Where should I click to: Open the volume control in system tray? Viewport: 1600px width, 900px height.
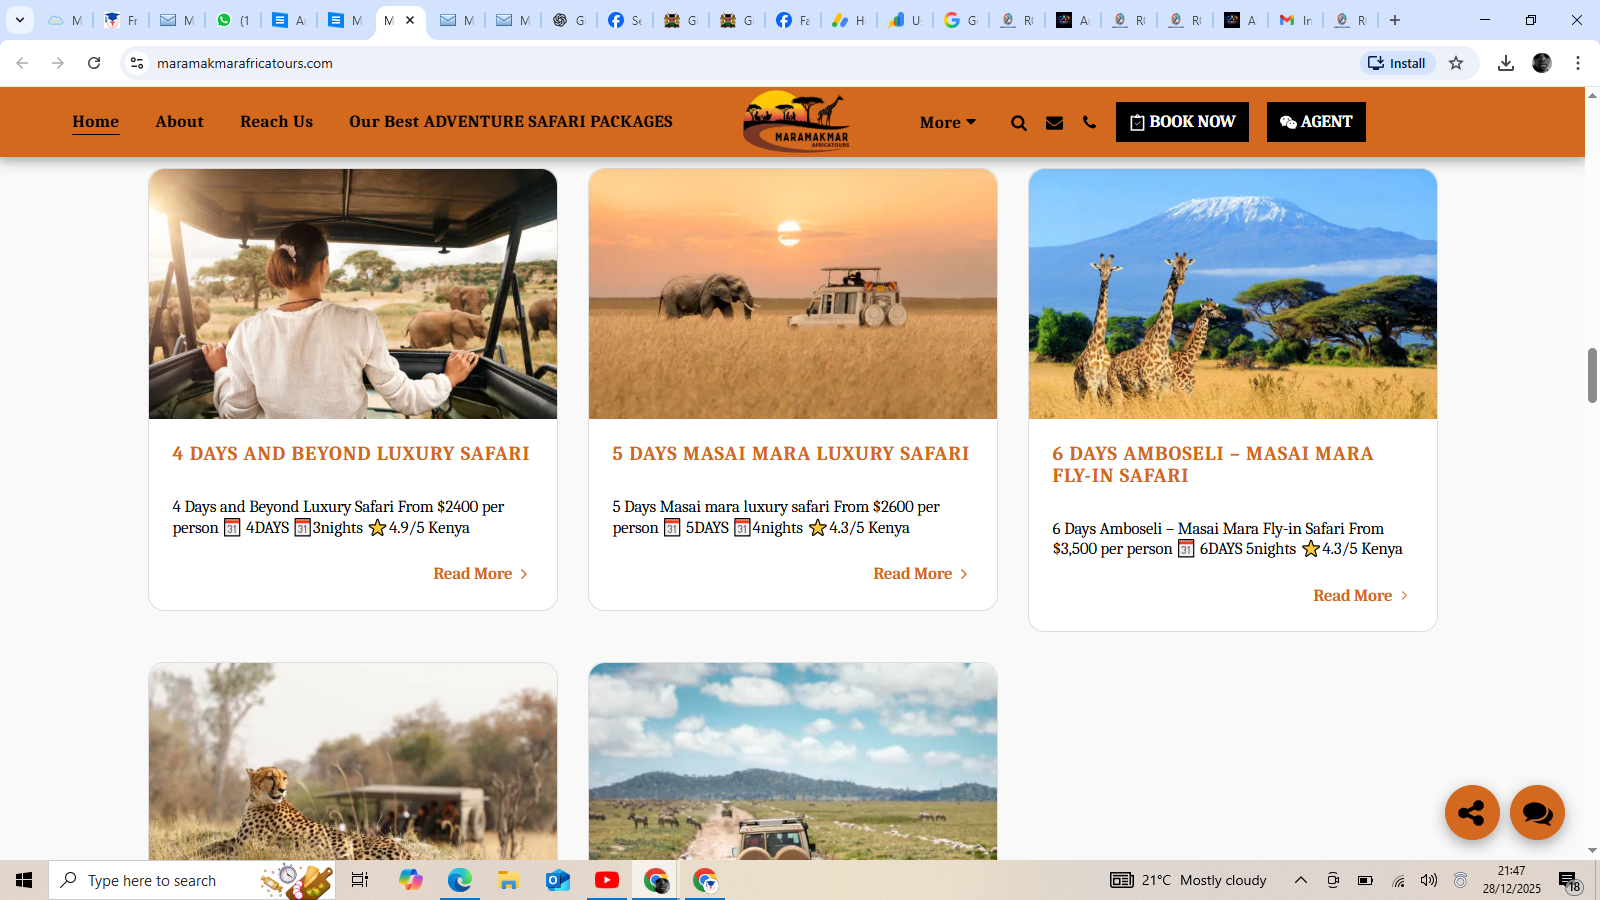[1429, 880]
